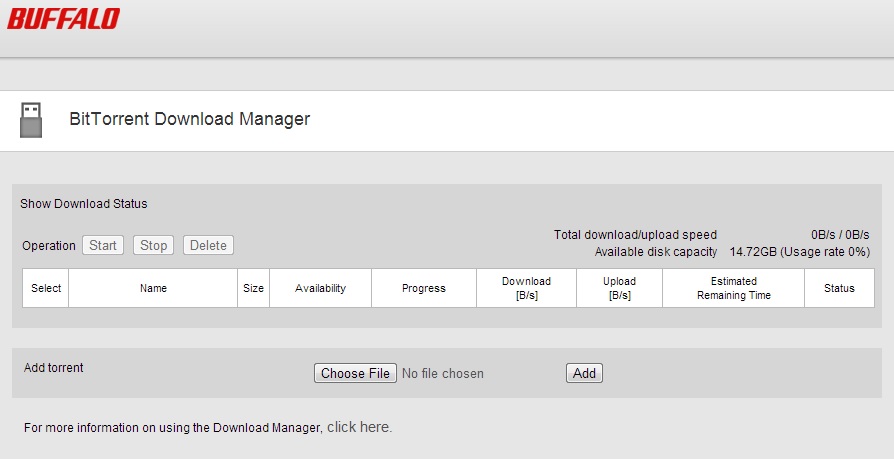Open the Choose File dialog

355,373
